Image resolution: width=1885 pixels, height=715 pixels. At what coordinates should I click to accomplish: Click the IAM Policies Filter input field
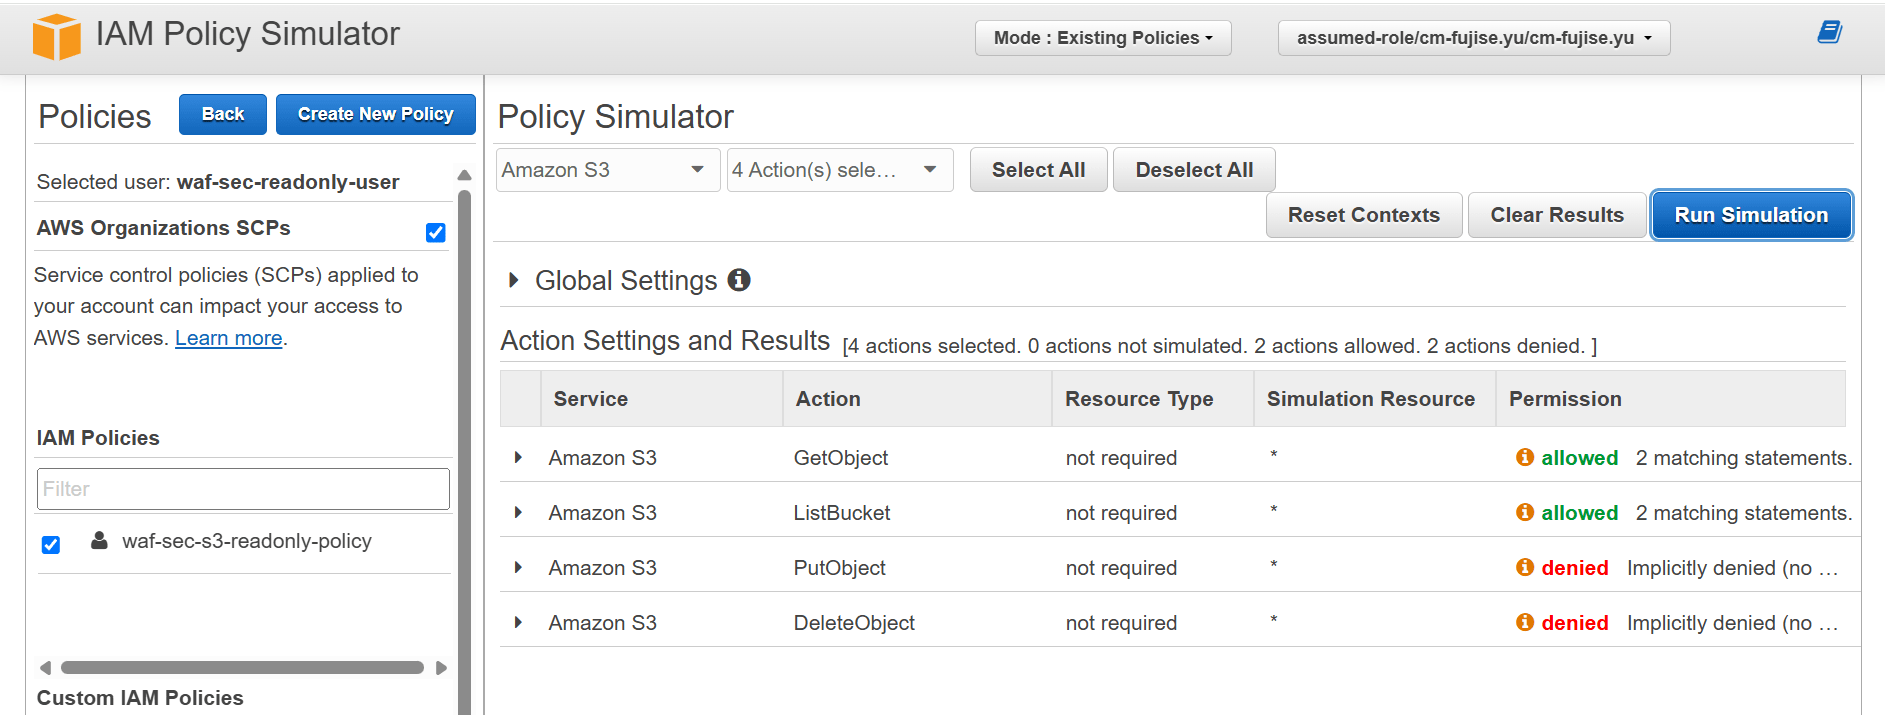pyautogui.click(x=243, y=489)
